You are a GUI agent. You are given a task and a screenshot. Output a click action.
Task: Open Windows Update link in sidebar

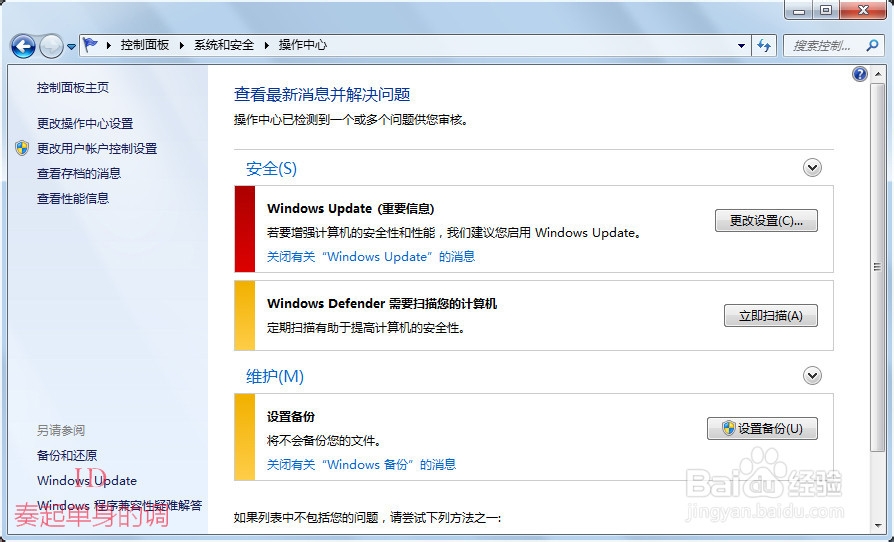click(x=87, y=480)
